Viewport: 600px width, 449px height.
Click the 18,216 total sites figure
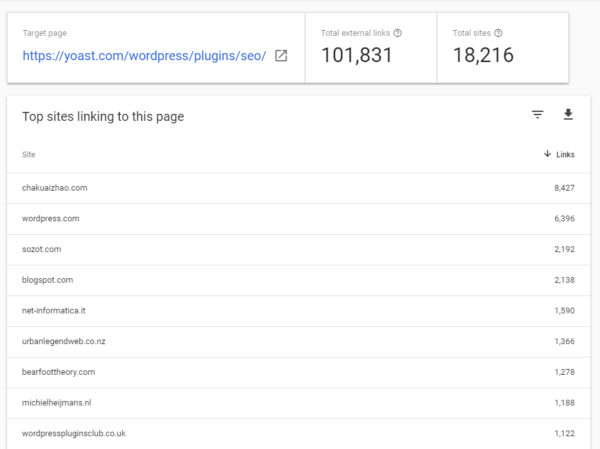(x=483, y=56)
